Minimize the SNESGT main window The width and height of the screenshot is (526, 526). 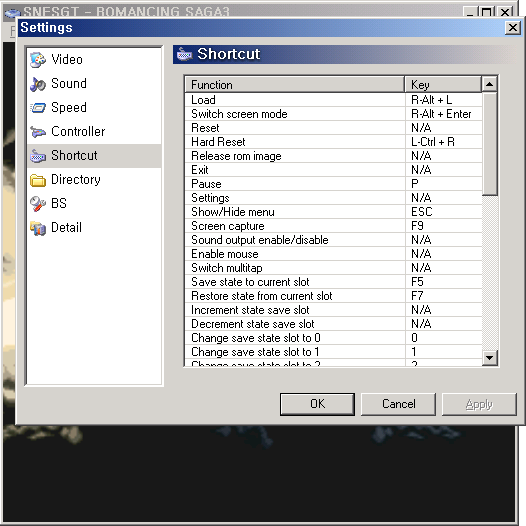471,12
